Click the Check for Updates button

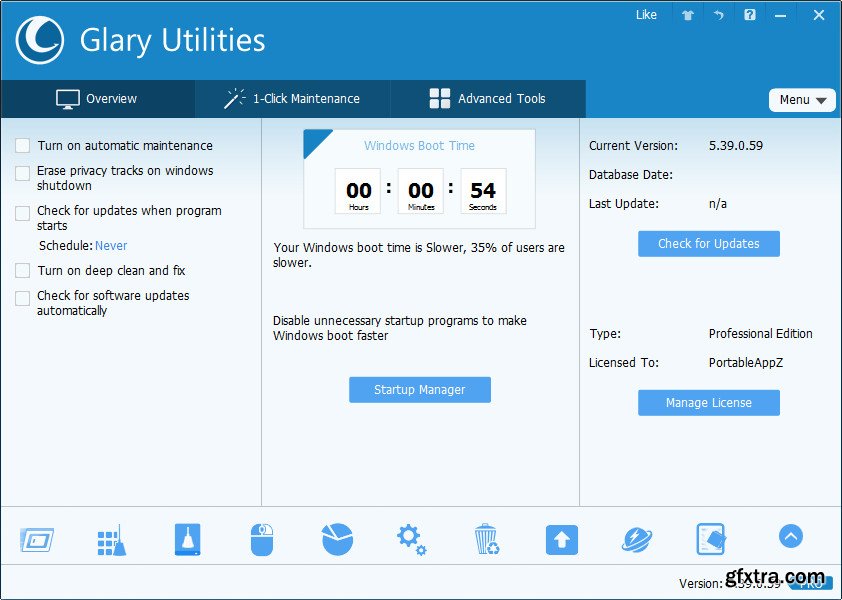click(708, 244)
